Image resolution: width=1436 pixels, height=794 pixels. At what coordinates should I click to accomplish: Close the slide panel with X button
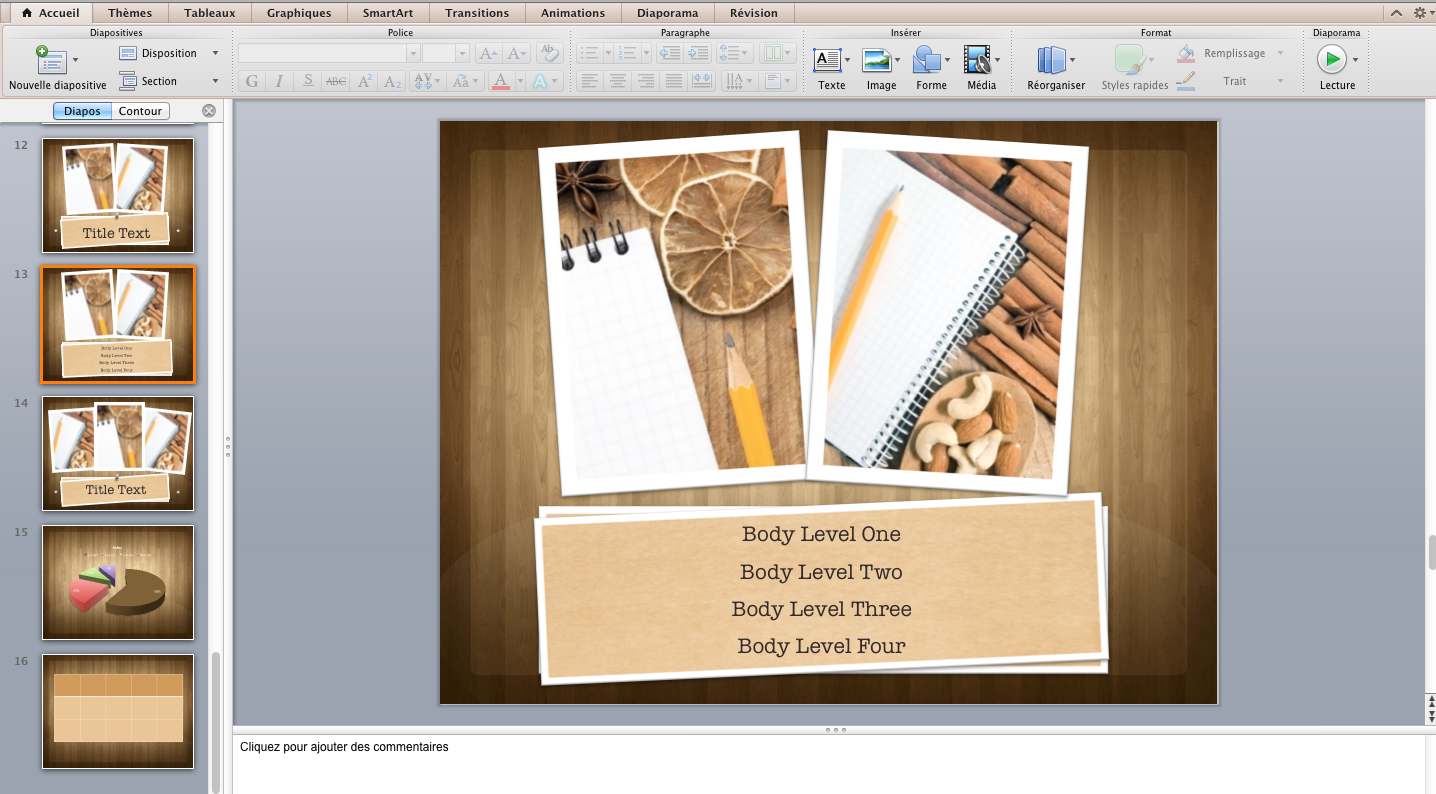click(208, 111)
